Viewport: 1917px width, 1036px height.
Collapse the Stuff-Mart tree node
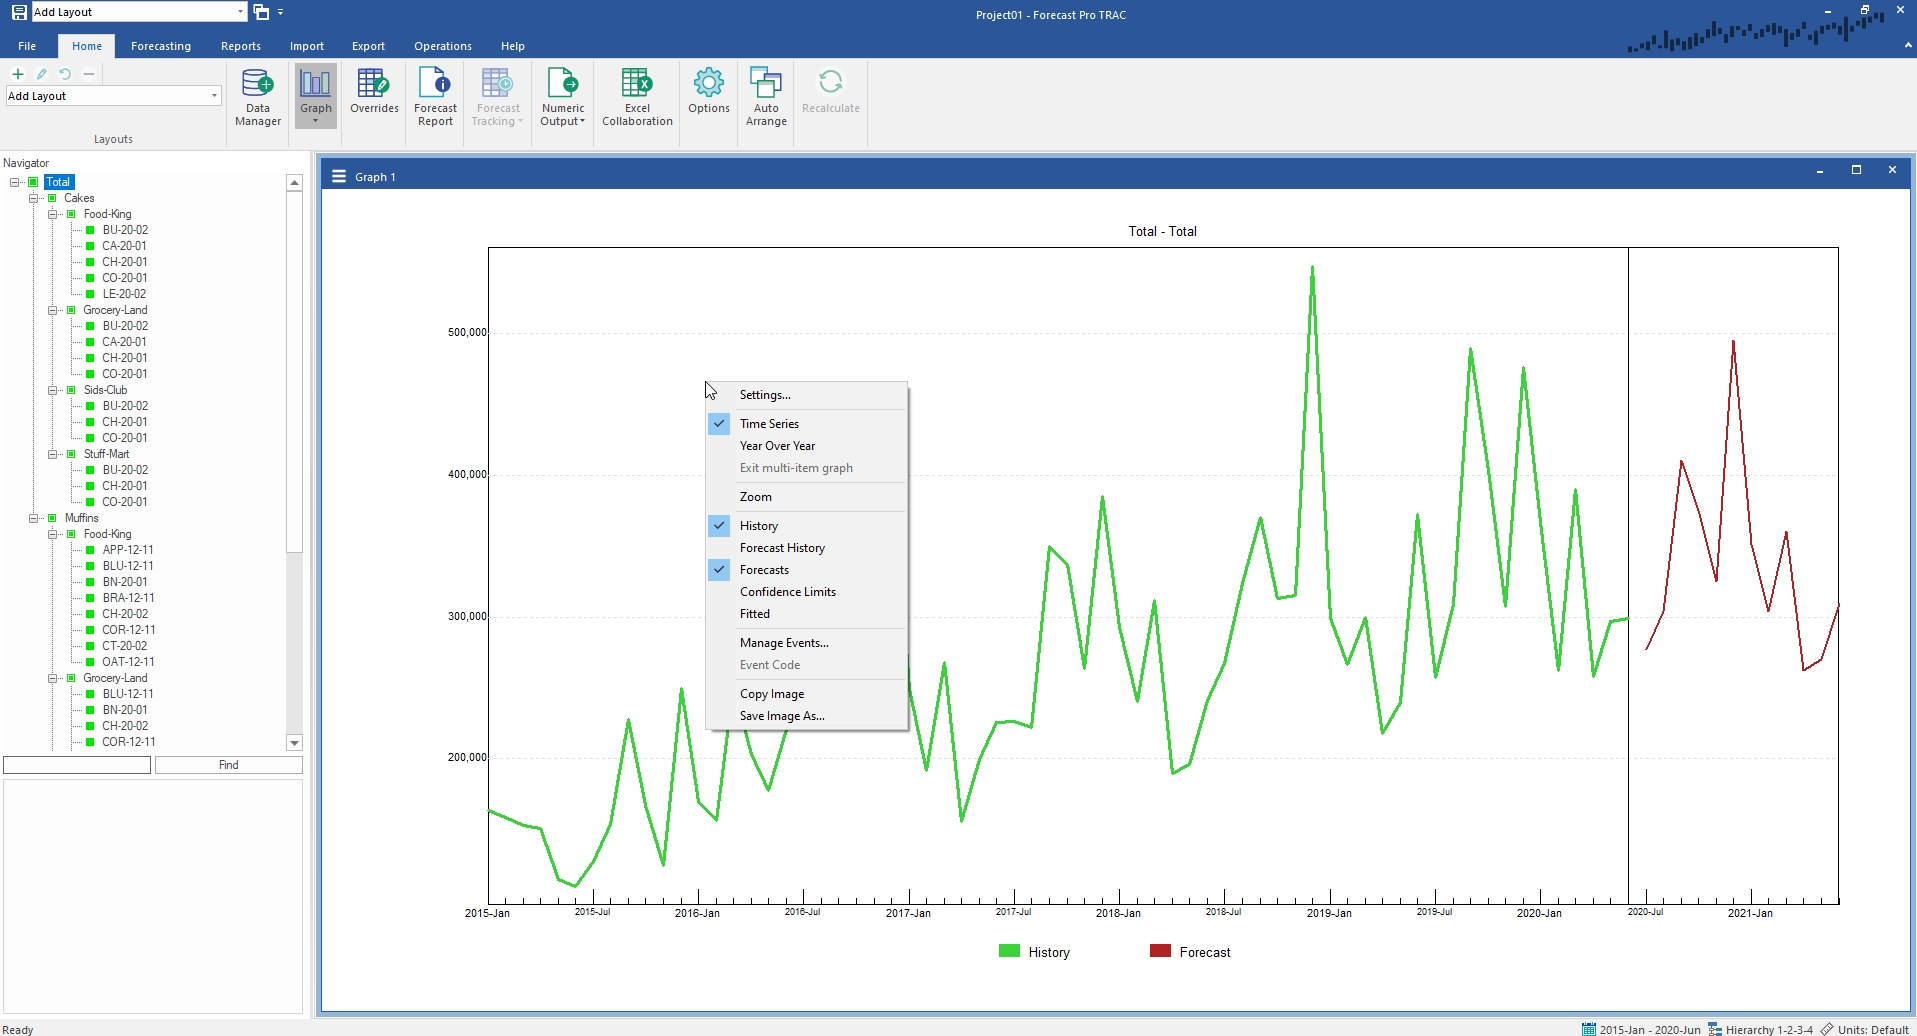tap(53, 454)
